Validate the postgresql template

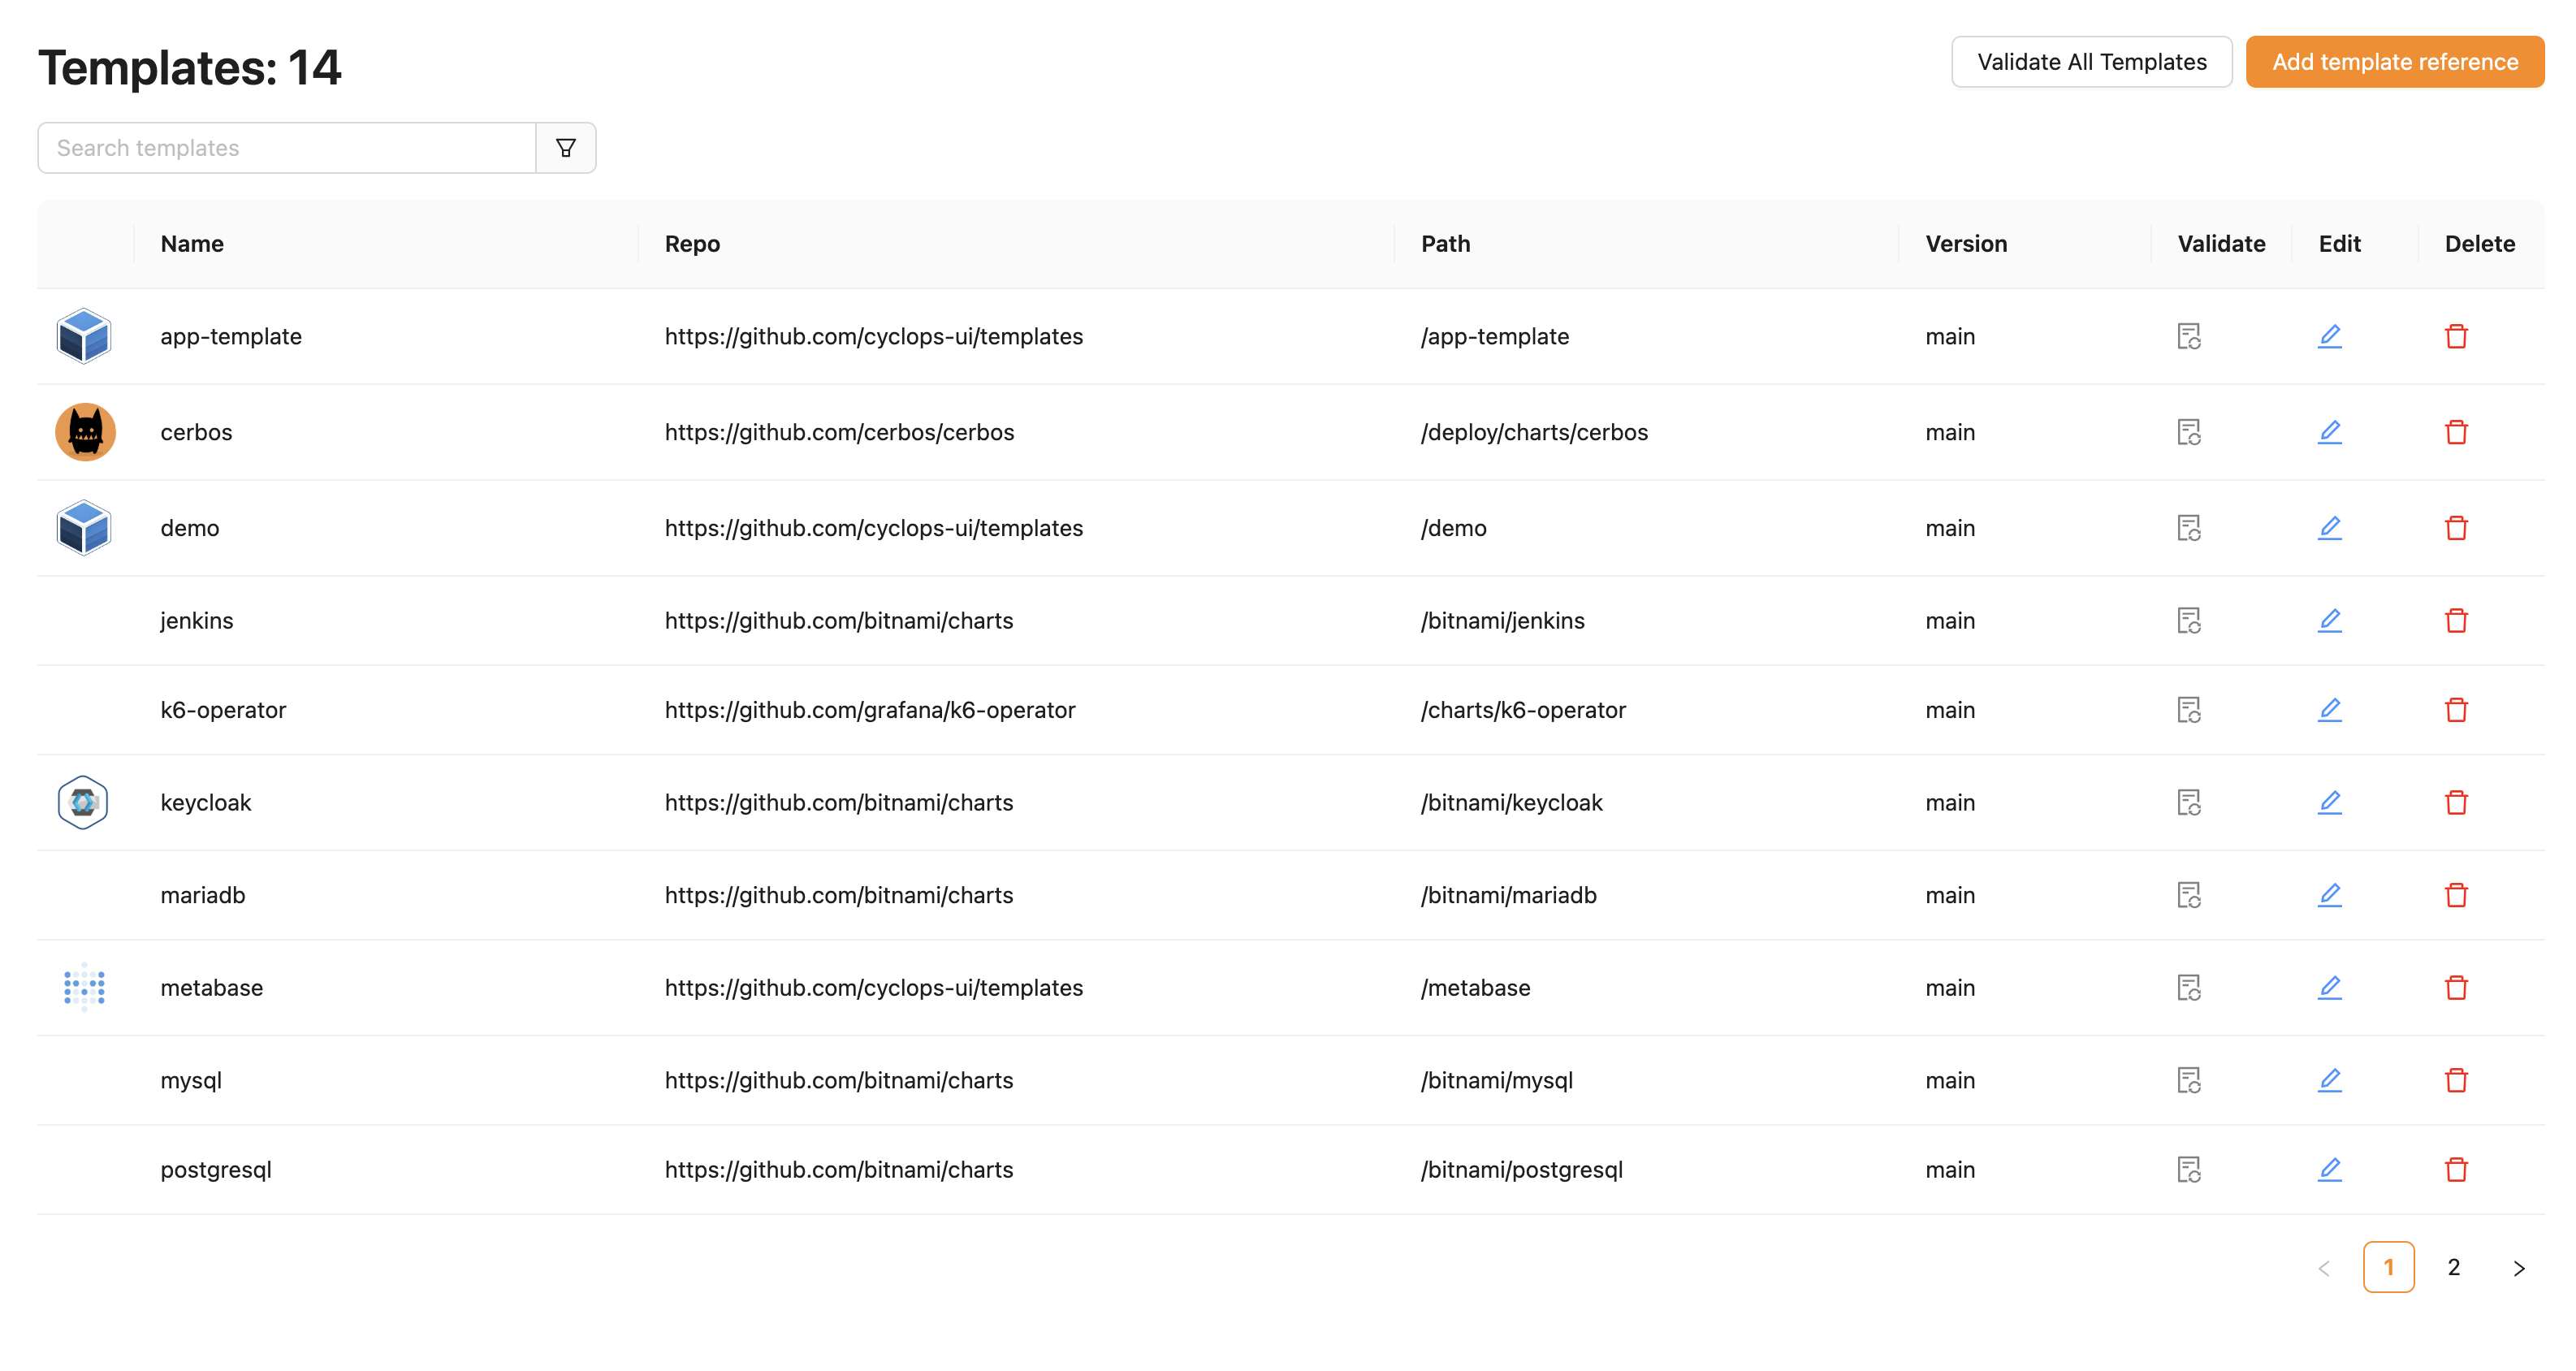2188,1170
